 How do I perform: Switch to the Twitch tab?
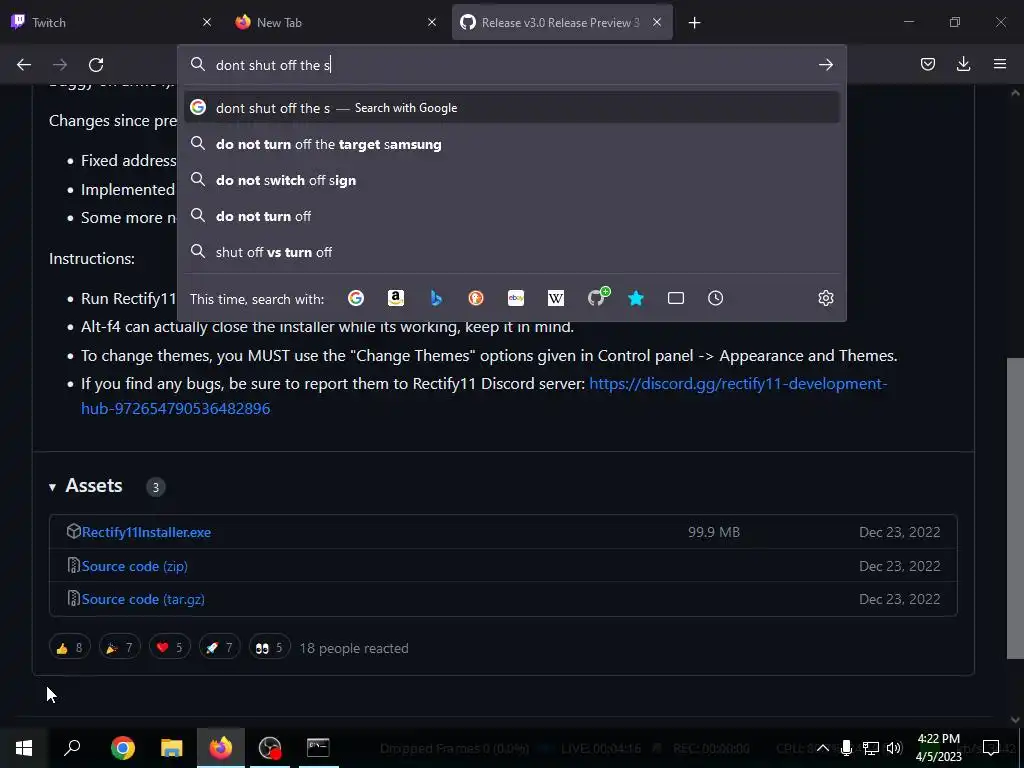coord(112,22)
